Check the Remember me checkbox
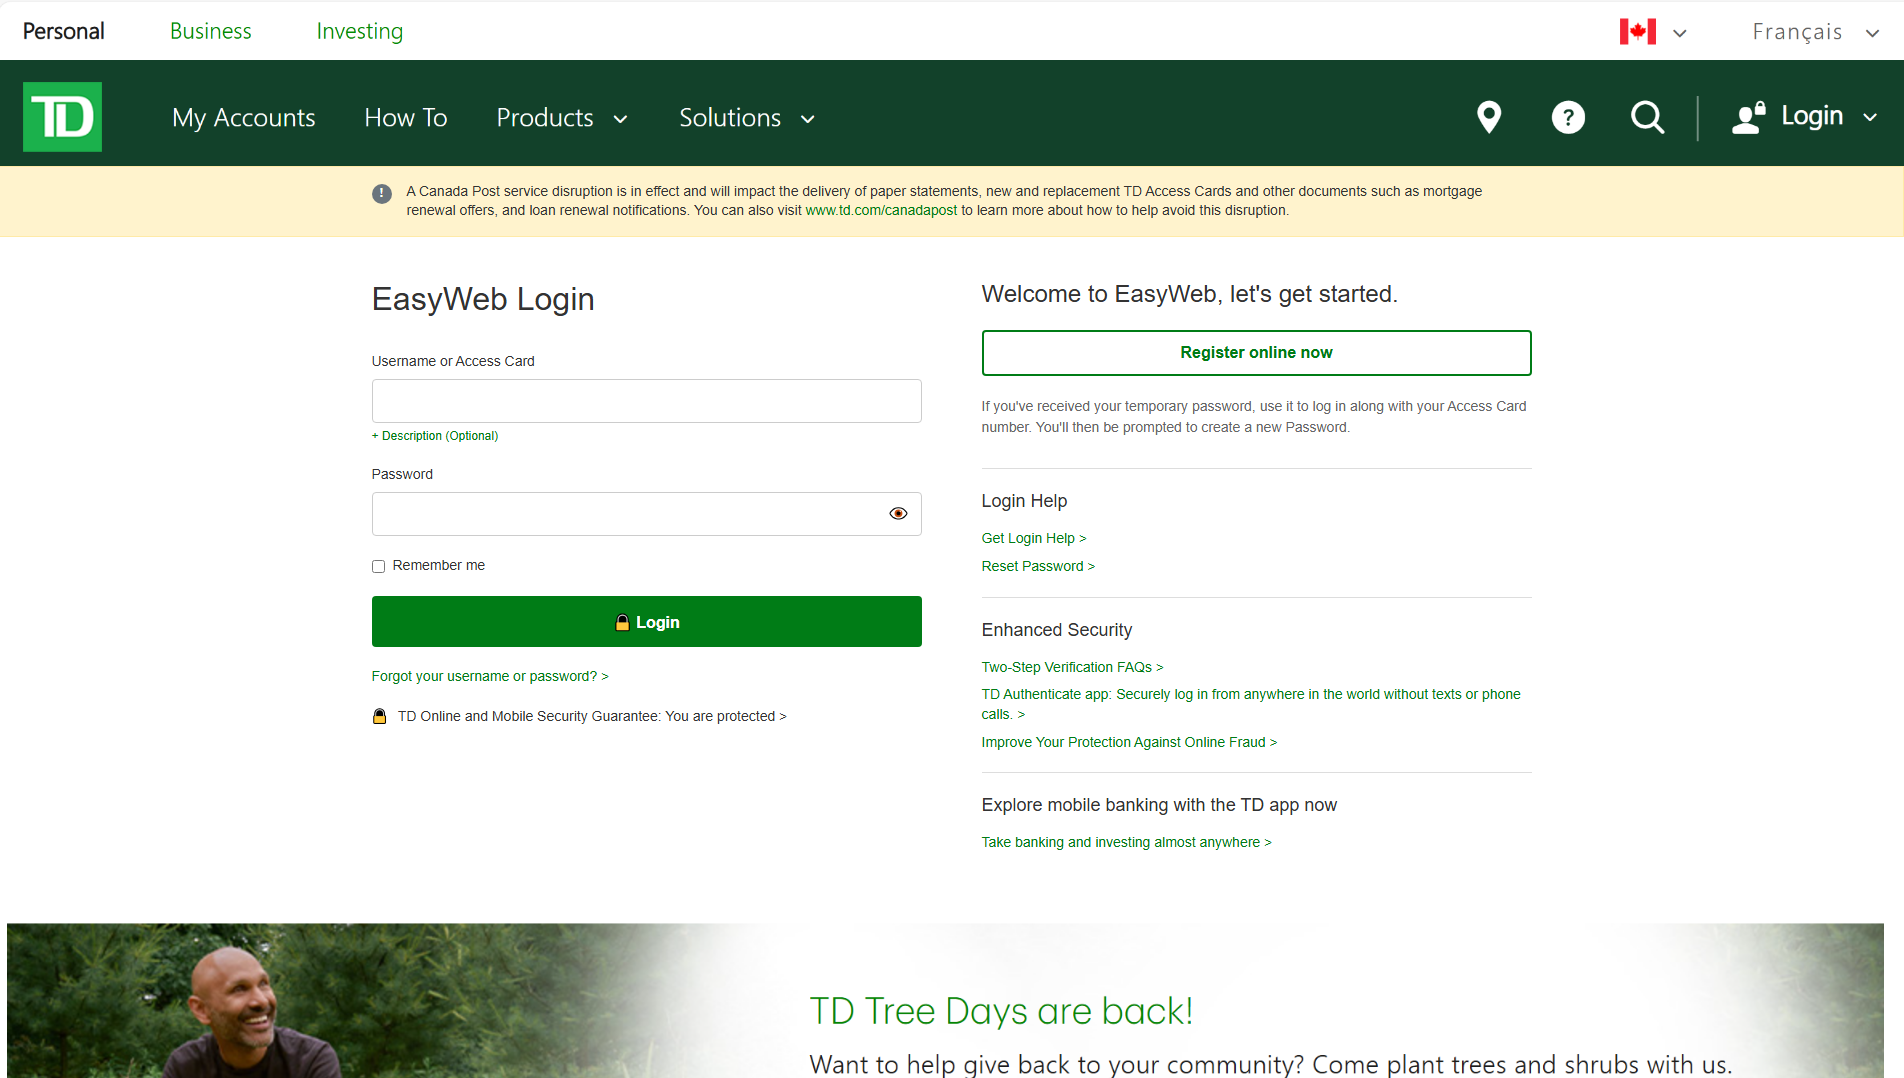The width and height of the screenshot is (1904, 1078). point(378,566)
